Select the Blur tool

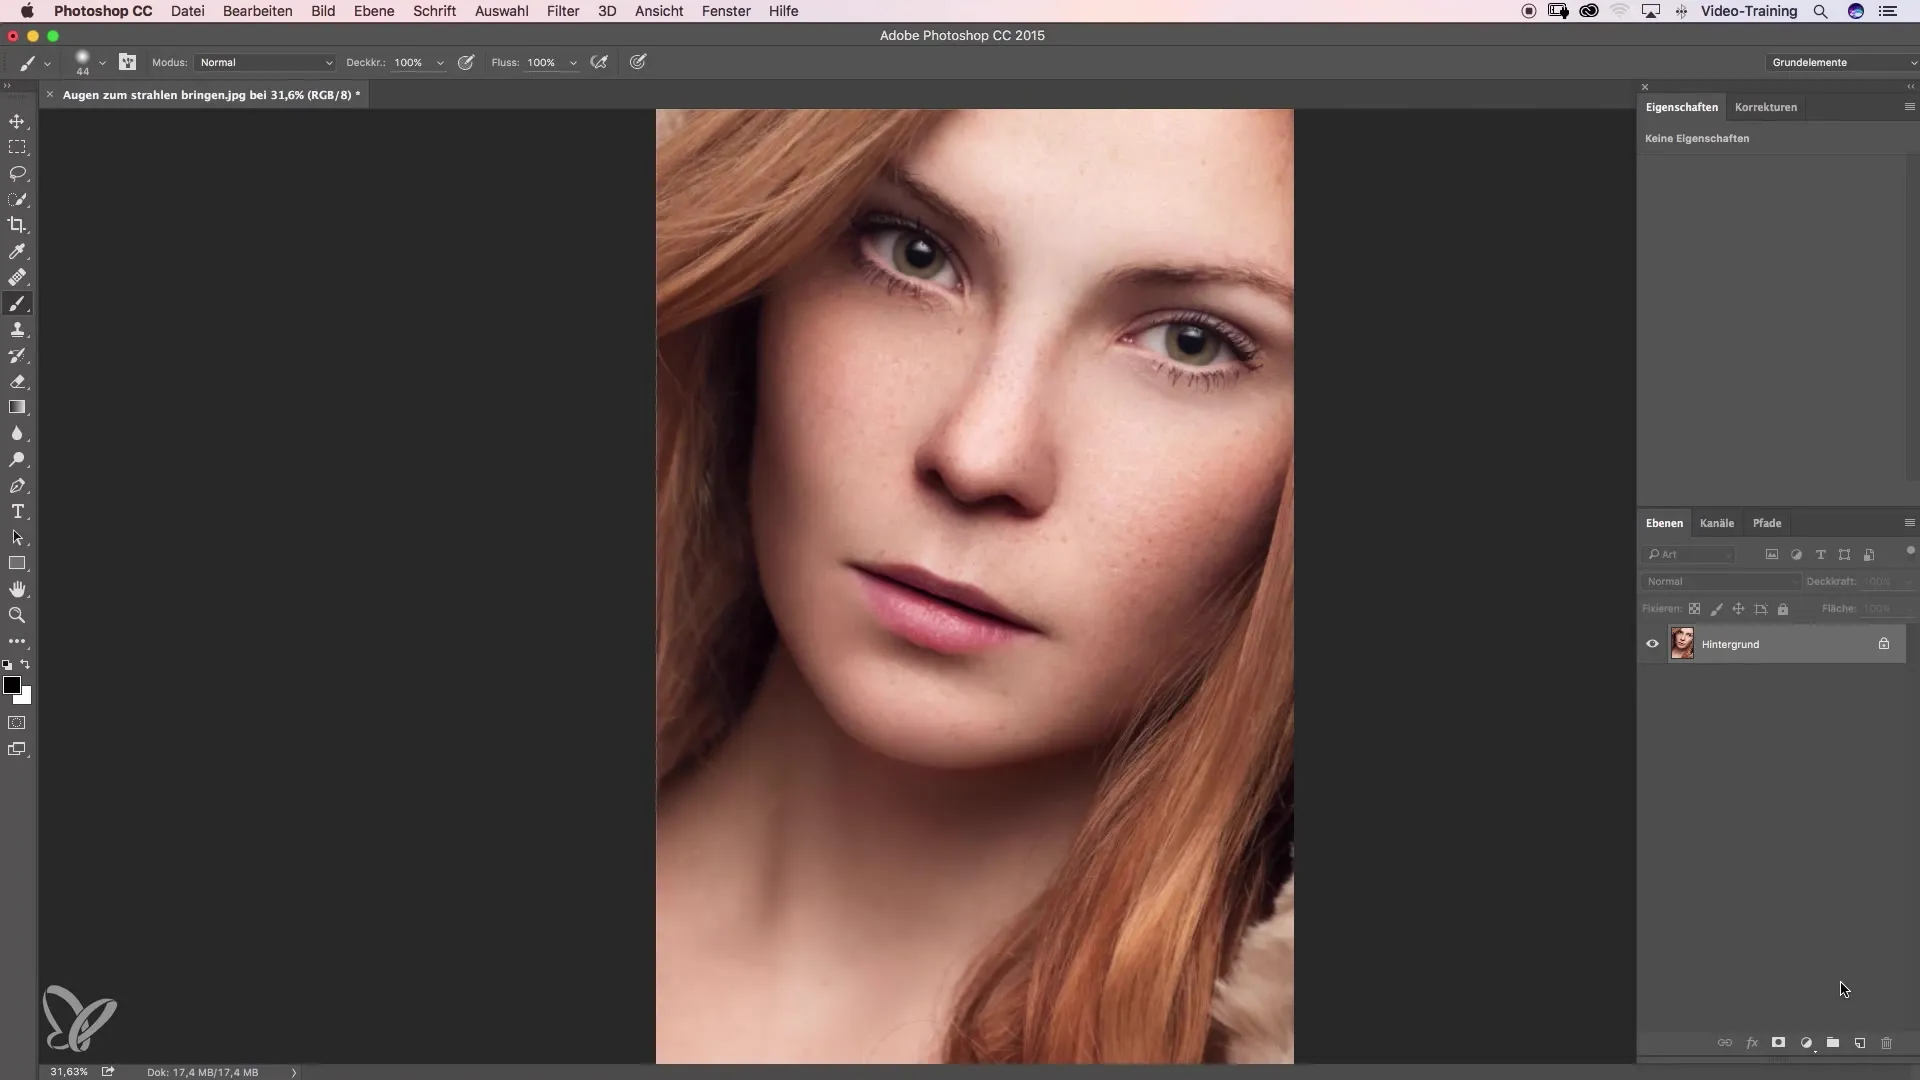pyautogui.click(x=17, y=433)
